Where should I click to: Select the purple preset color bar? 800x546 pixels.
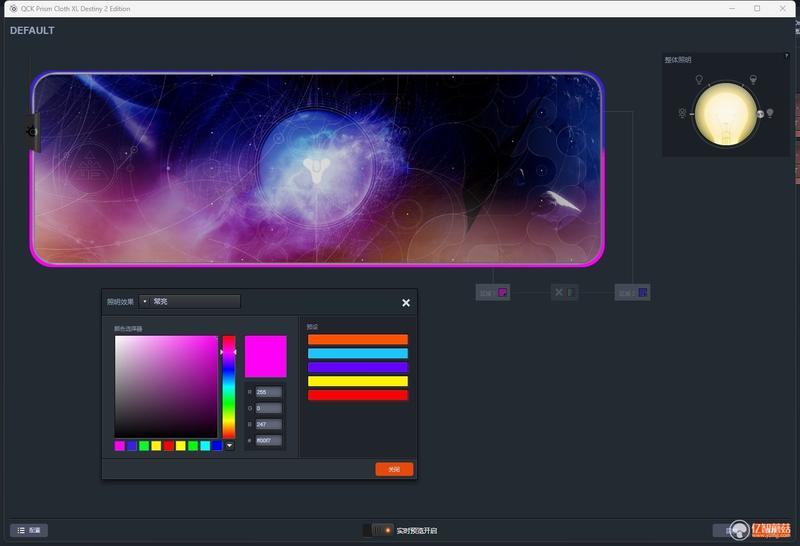click(358, 367)
